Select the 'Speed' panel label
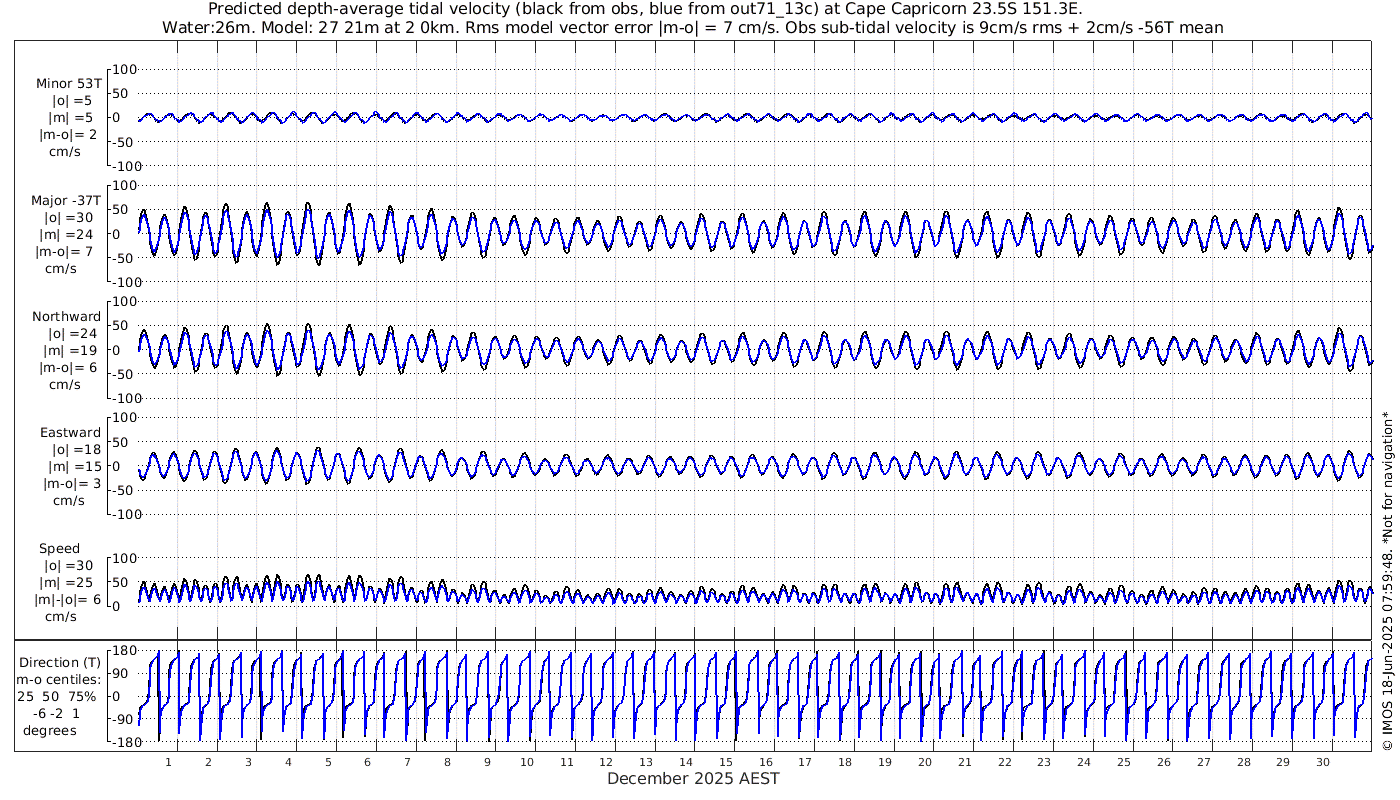This screenshot has width=1400, height=800. pos(59,549)
